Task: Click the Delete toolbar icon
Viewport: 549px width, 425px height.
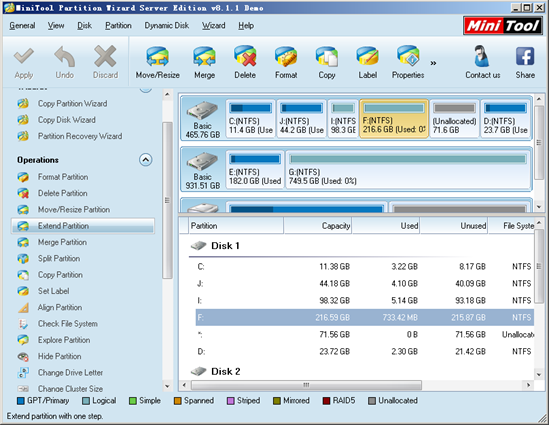Action: coord(245,56)
